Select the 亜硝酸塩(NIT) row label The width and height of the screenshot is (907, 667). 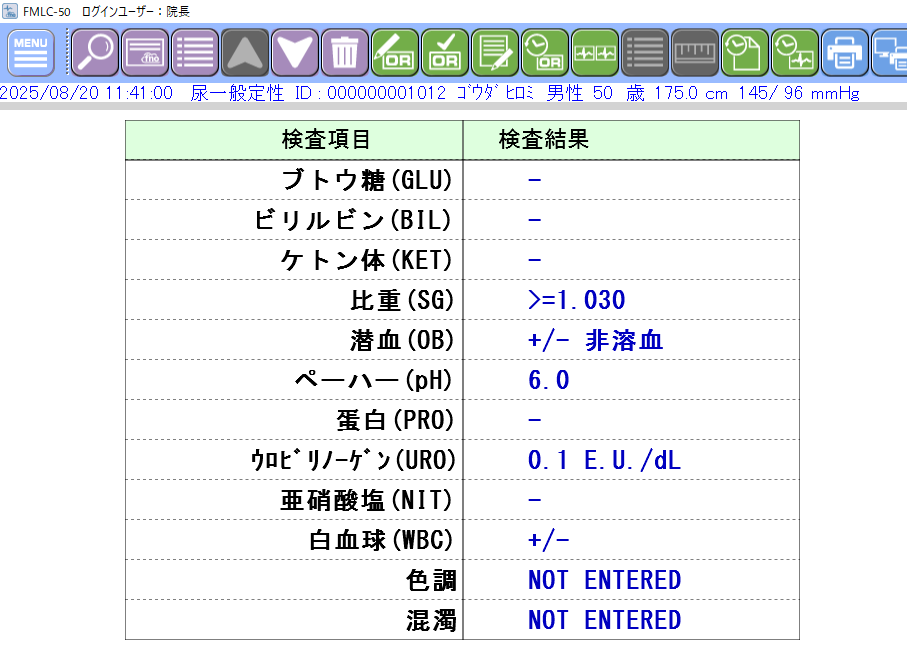(x=367, y=500)
